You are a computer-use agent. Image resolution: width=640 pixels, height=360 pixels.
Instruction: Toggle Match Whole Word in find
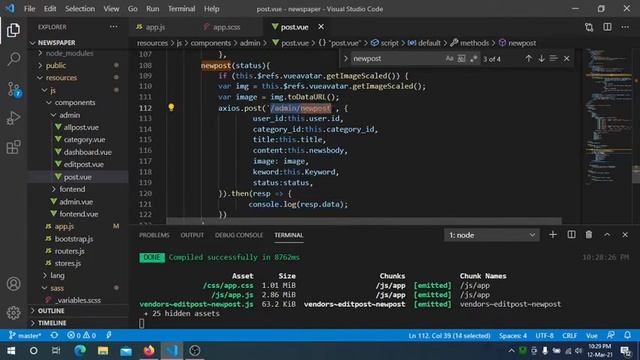[461, 59]
